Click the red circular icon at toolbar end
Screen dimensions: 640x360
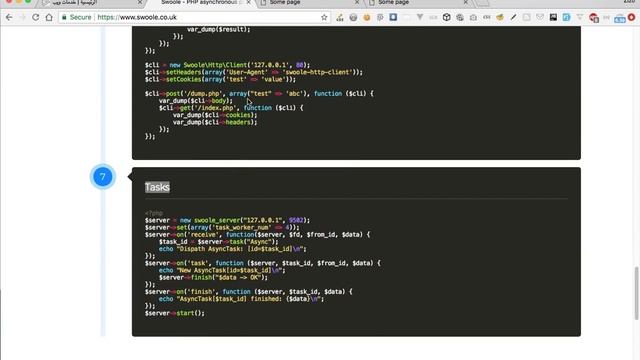coord(631,18)
